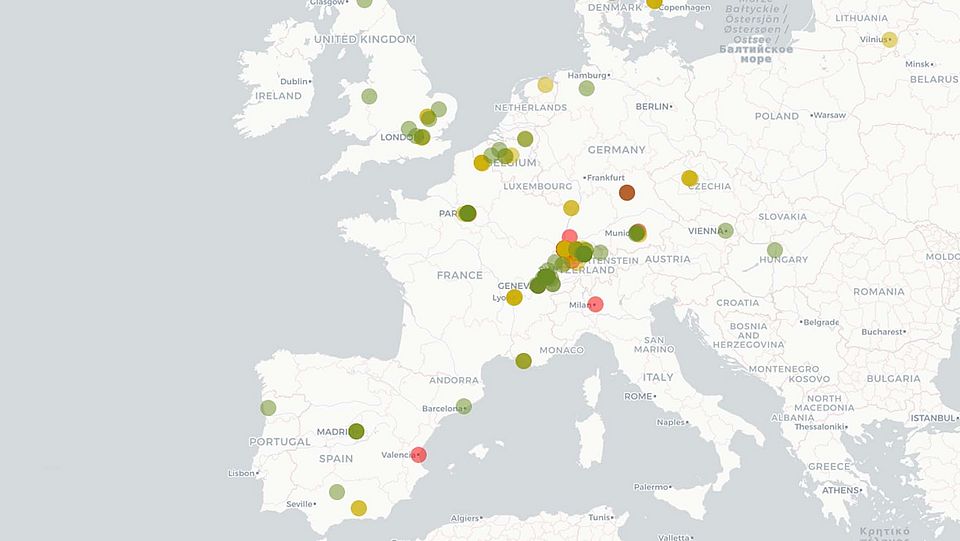Click the red marker at Valencia

tap(418, 455)
